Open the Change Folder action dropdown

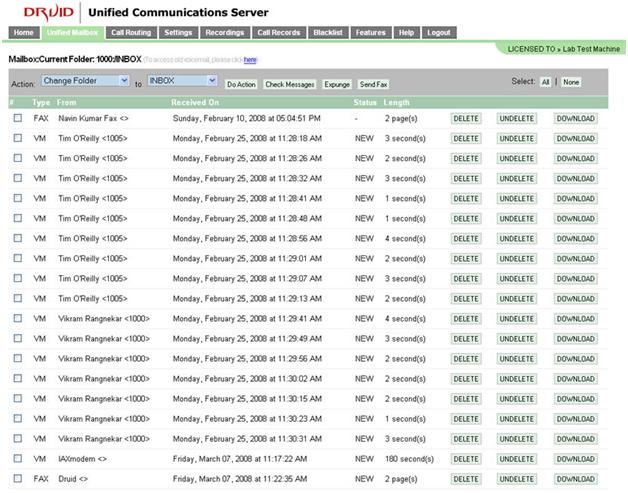click(86, 81)
